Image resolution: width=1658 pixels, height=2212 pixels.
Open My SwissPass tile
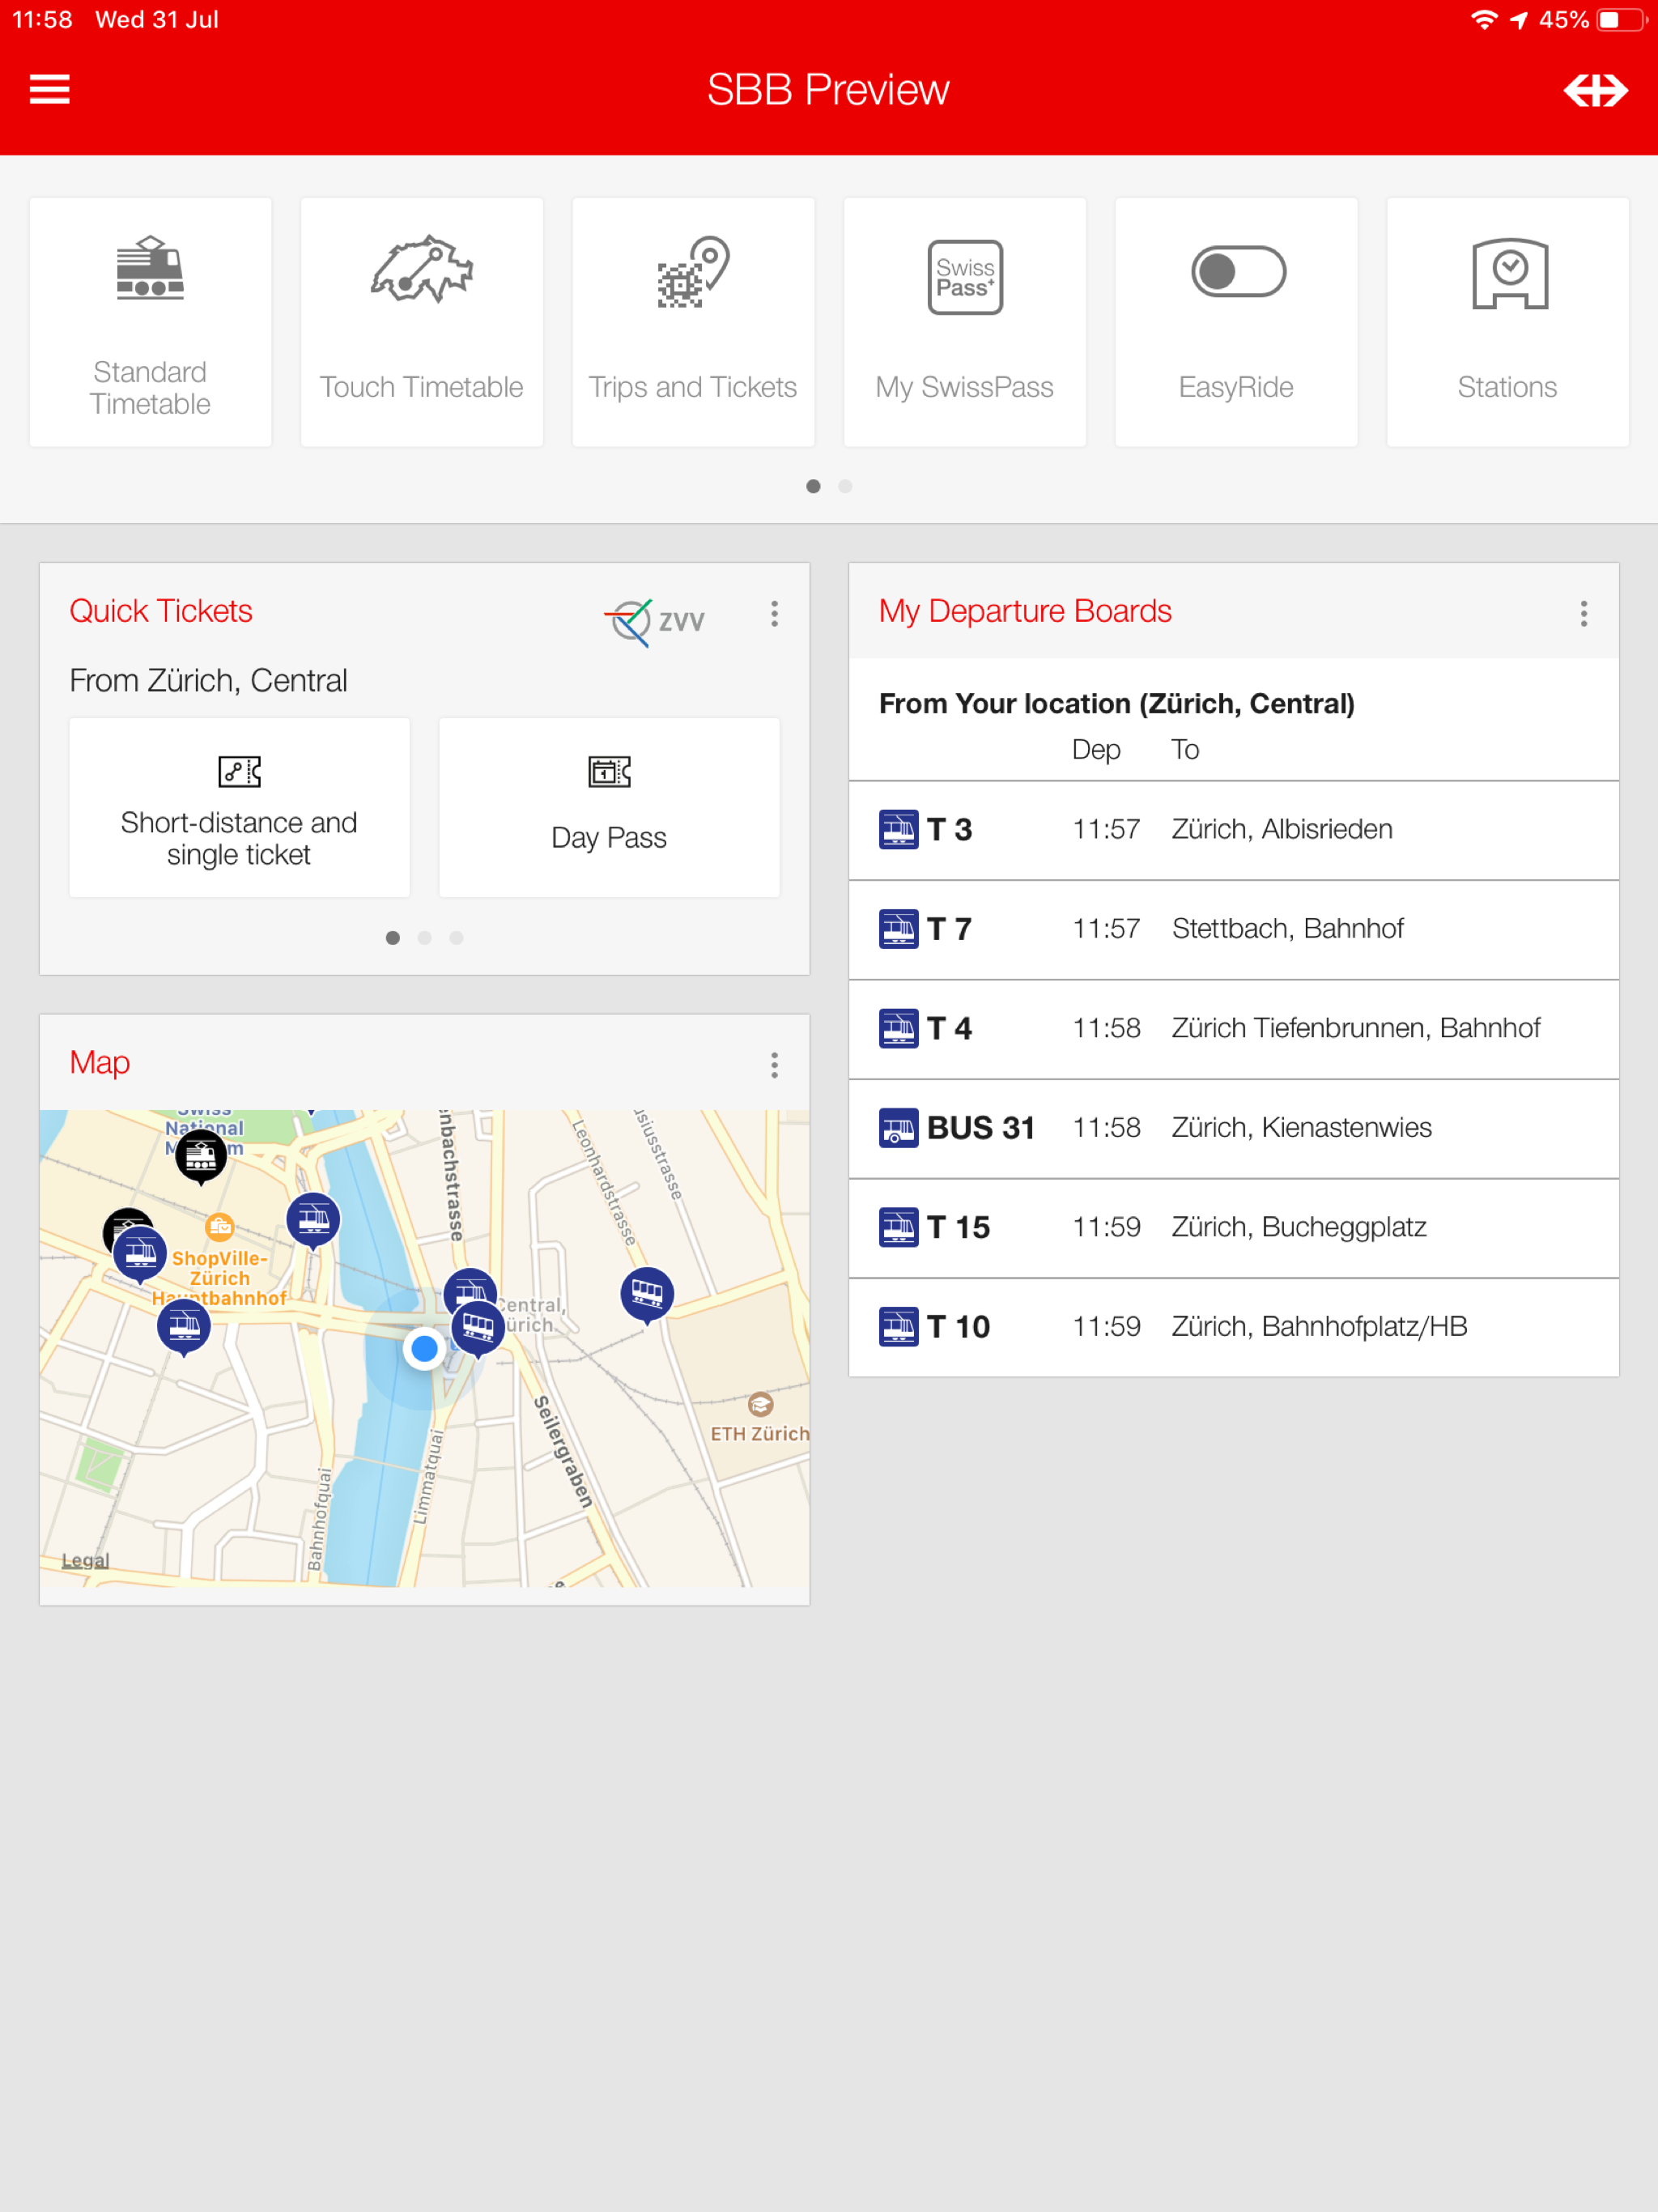pyautogui.click(x=964, y=322)
